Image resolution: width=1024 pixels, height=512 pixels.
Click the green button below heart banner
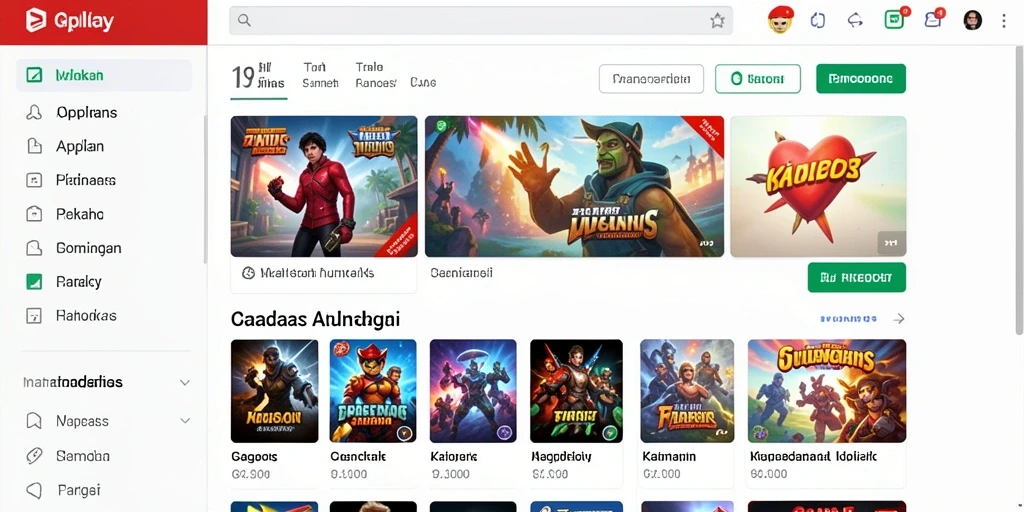coord(857,278)
